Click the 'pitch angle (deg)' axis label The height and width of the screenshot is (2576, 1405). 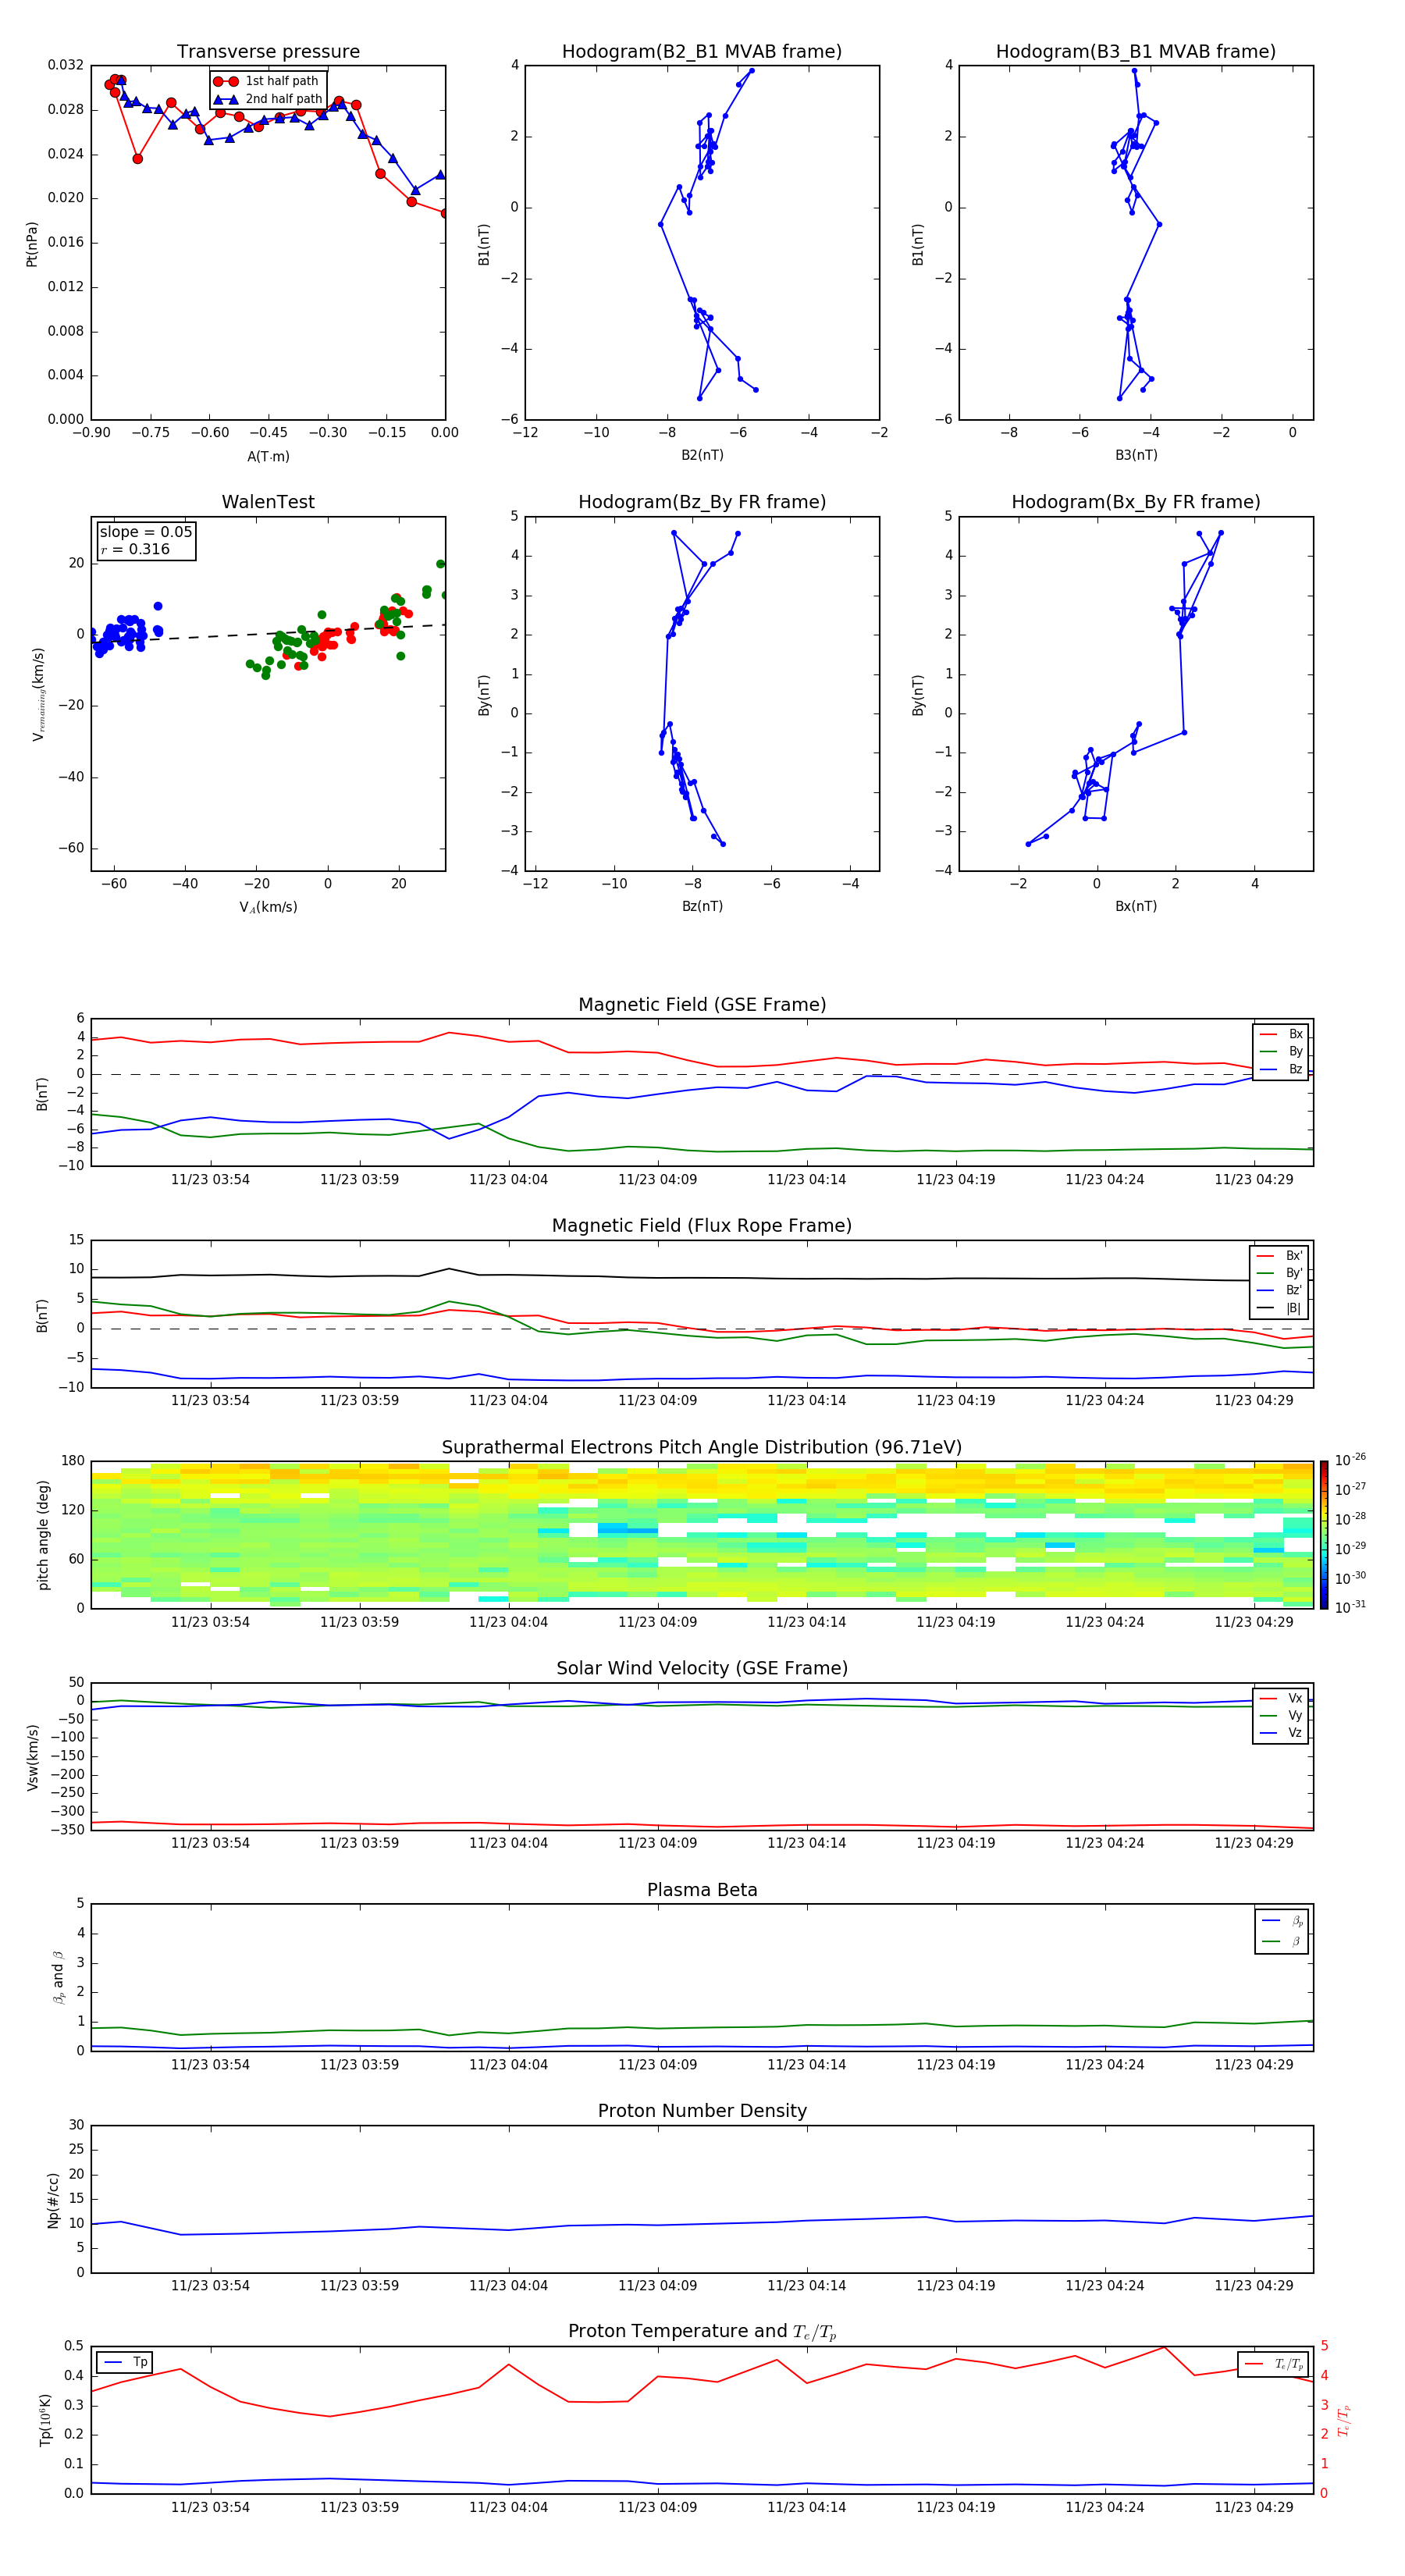click(43, 1535)
